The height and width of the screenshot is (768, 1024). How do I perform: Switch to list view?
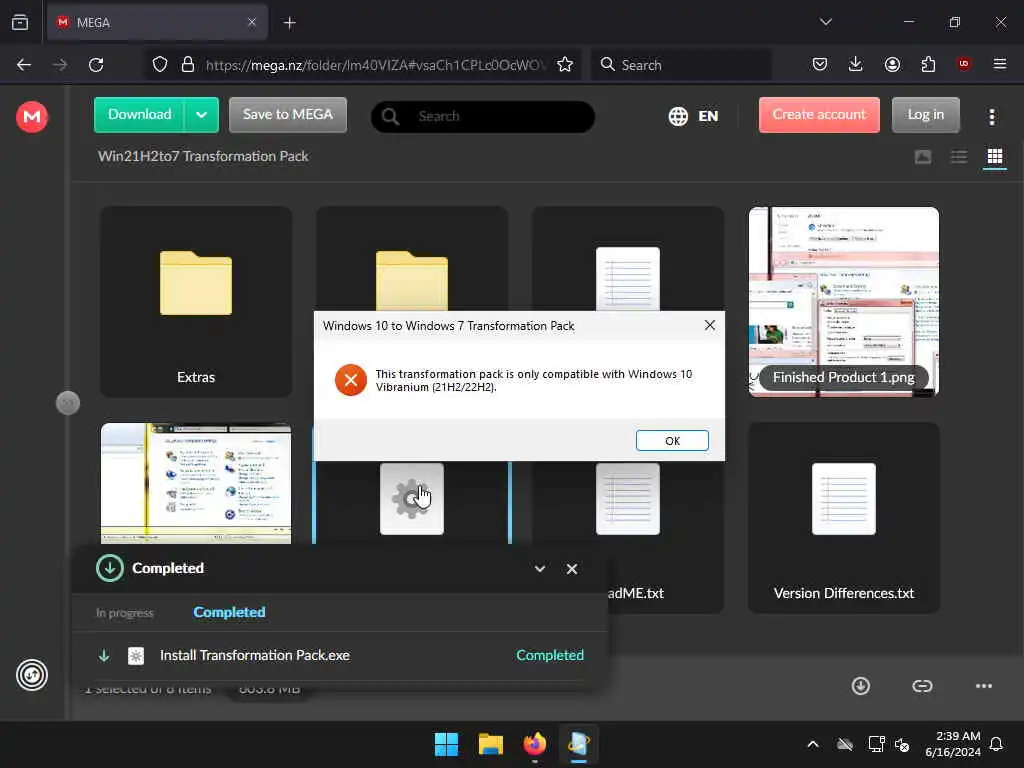959,157
